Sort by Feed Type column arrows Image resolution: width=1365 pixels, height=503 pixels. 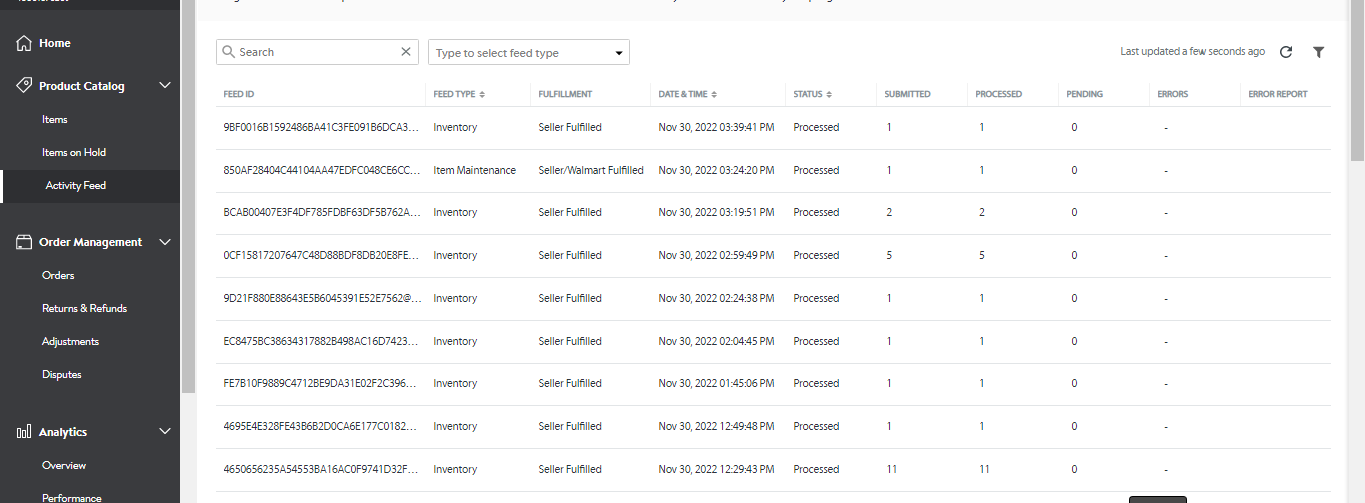pyautogui.click(x=482, y=94)
